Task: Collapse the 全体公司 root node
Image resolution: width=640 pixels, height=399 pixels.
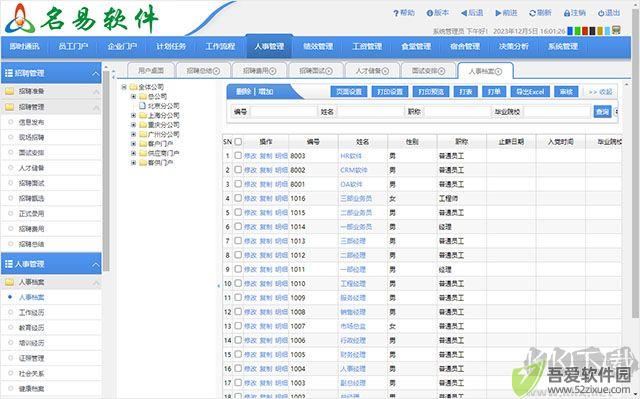Action: 124,87
